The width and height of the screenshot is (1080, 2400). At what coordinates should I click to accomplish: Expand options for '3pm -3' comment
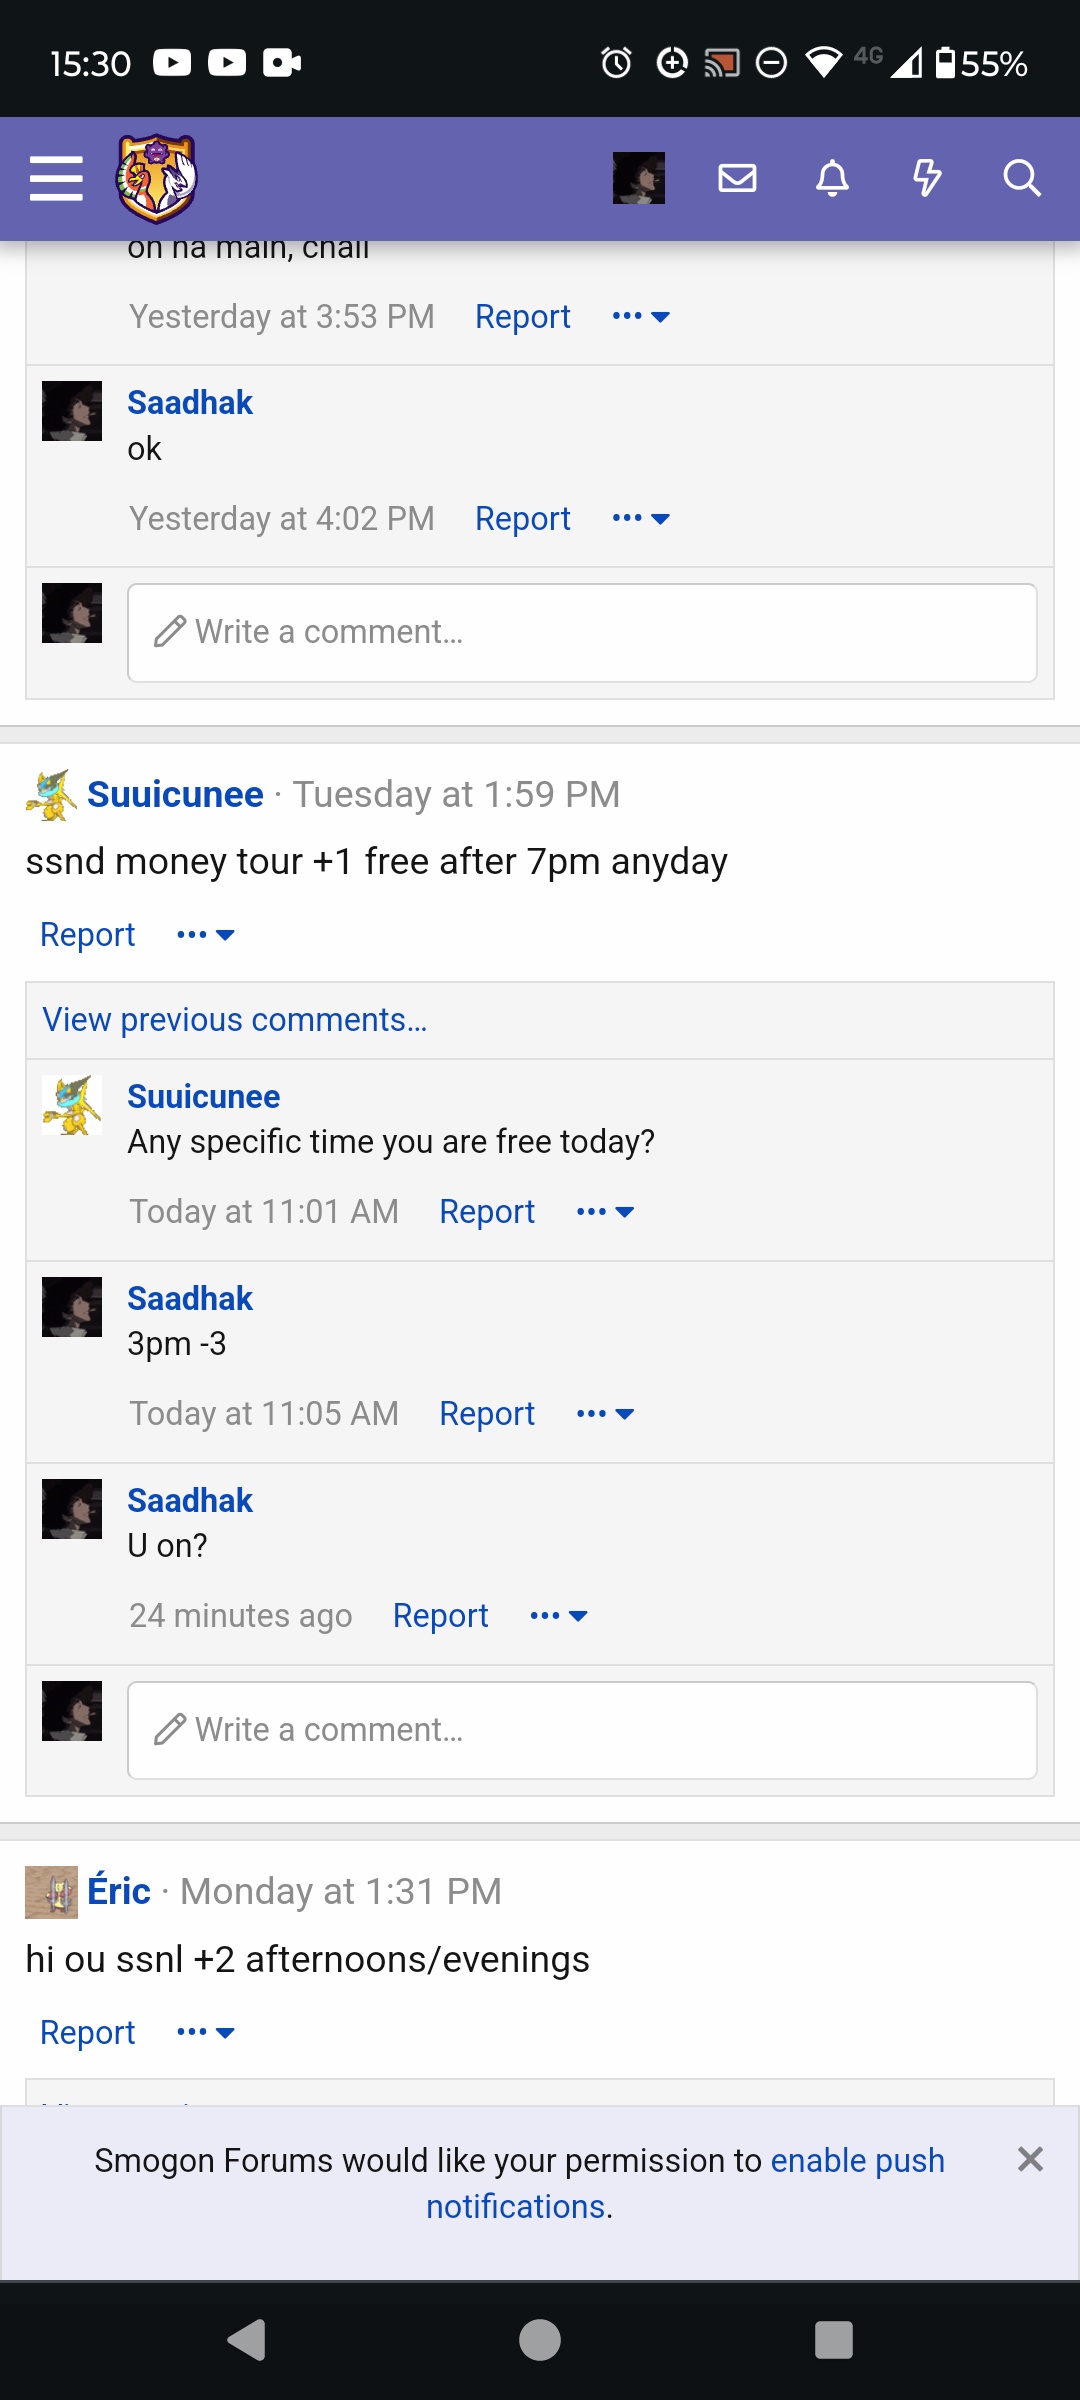point(606,1414)
